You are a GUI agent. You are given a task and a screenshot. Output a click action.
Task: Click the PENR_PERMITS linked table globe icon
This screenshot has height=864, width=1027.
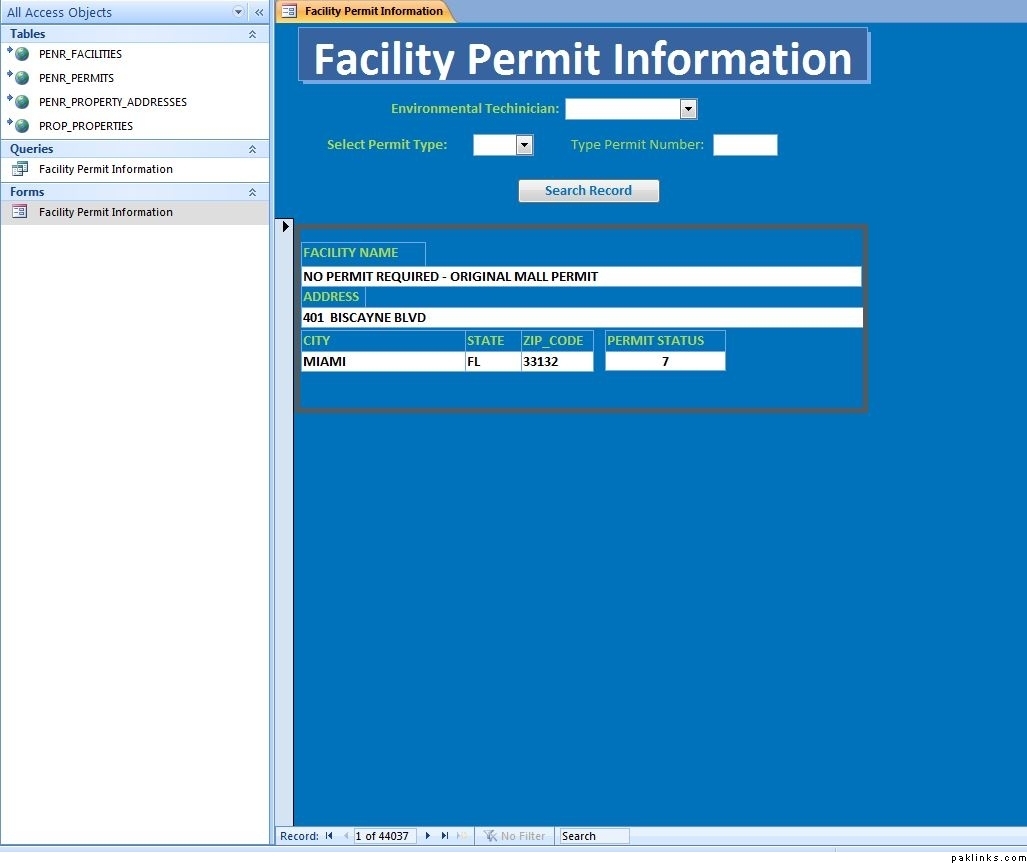[20, 78]
